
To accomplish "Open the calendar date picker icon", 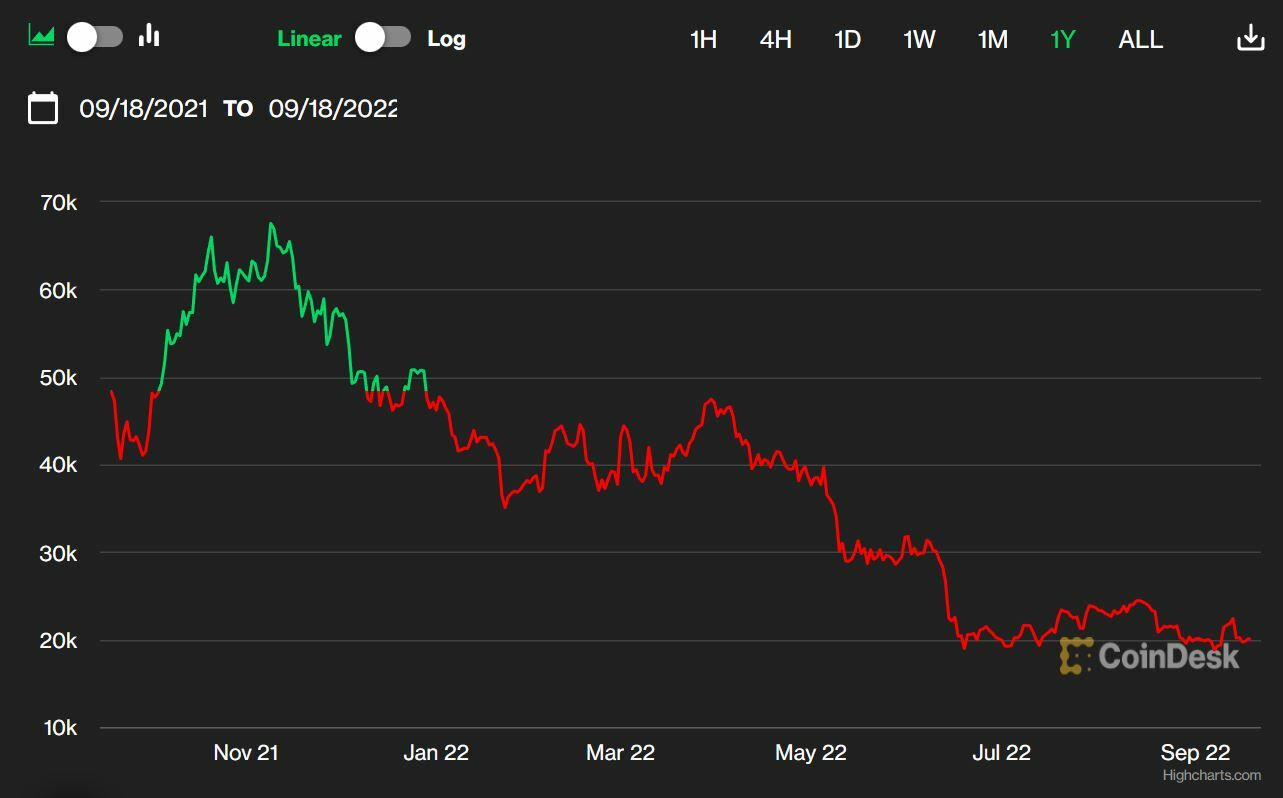I will coord(43,108).
